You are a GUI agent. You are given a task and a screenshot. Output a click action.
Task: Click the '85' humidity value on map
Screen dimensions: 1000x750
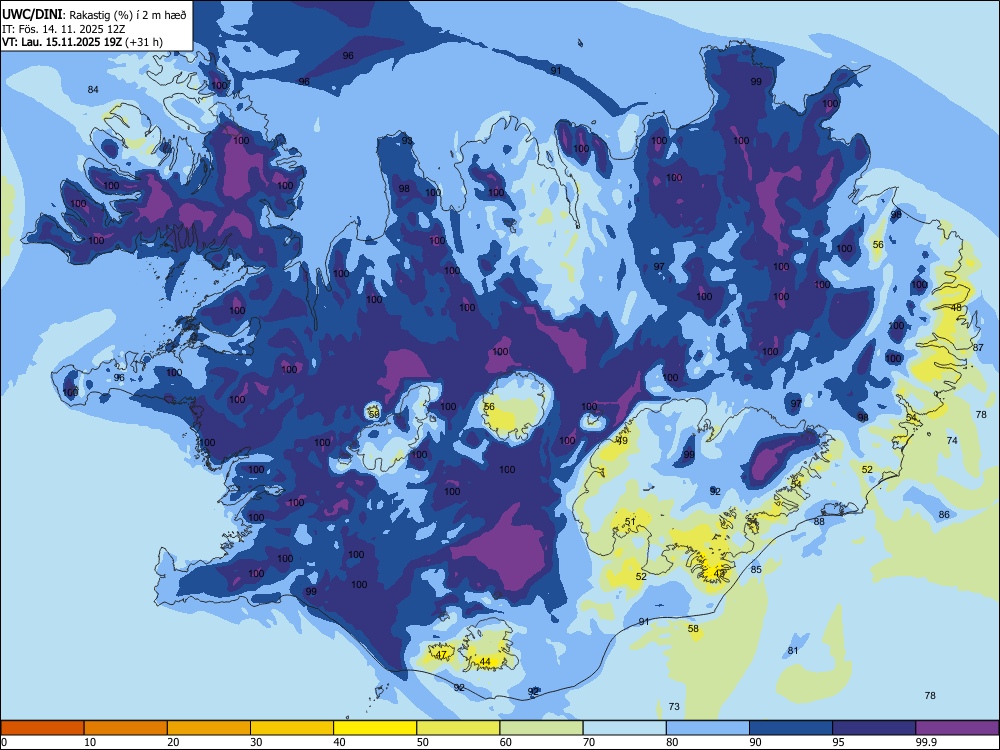756,569
